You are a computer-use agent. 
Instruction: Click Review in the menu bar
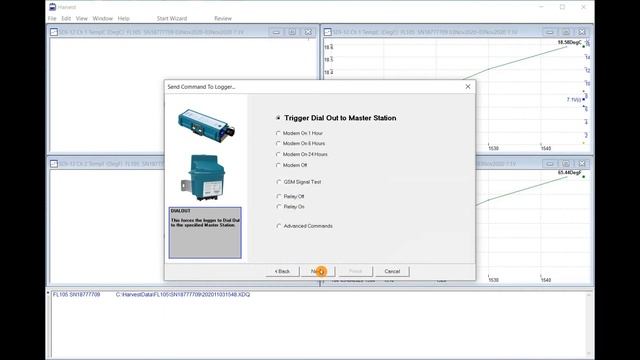pyautogui.click(x=223, y=18)
